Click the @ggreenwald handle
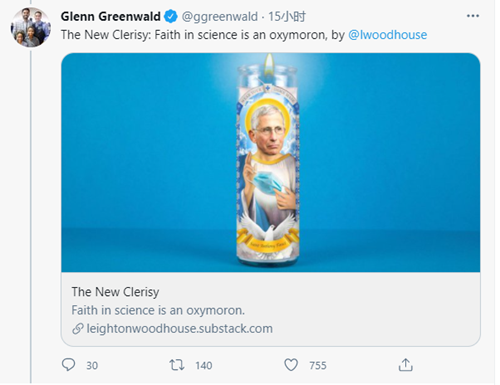The width and height of the screenshot is (500, 385). (x=220, y=16)
